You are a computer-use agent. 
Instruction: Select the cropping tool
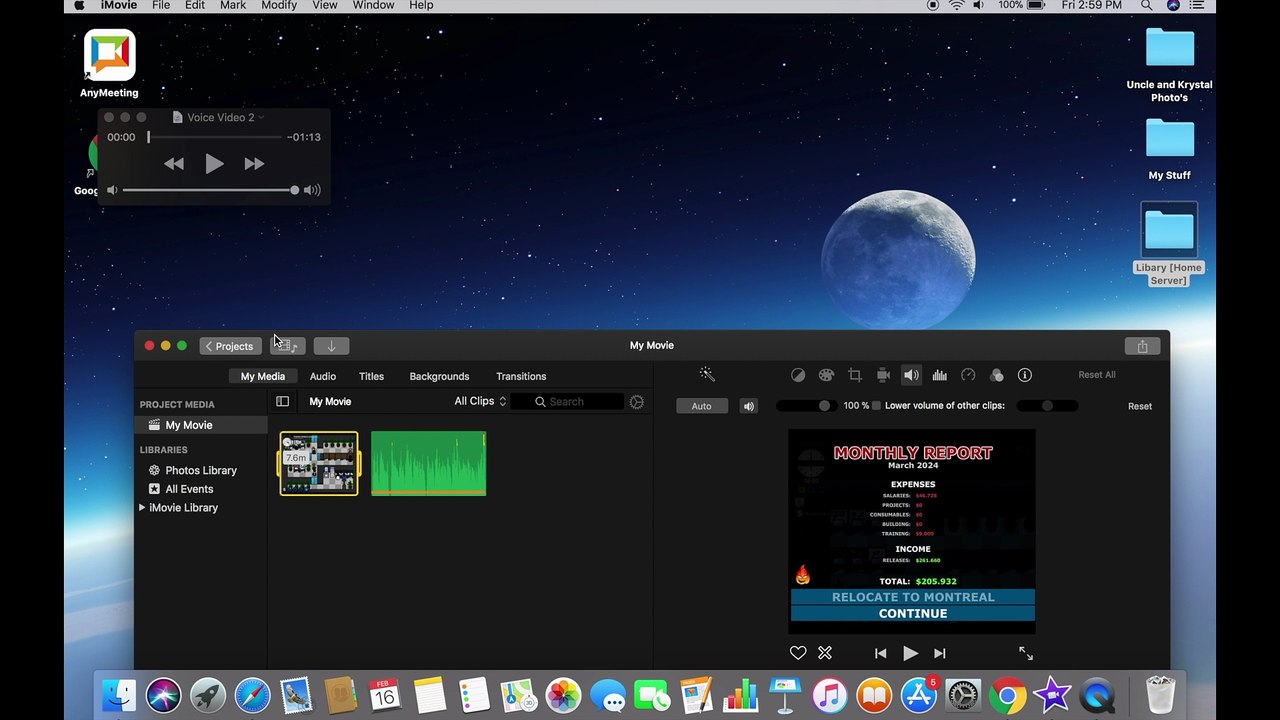tap(855, 375)
